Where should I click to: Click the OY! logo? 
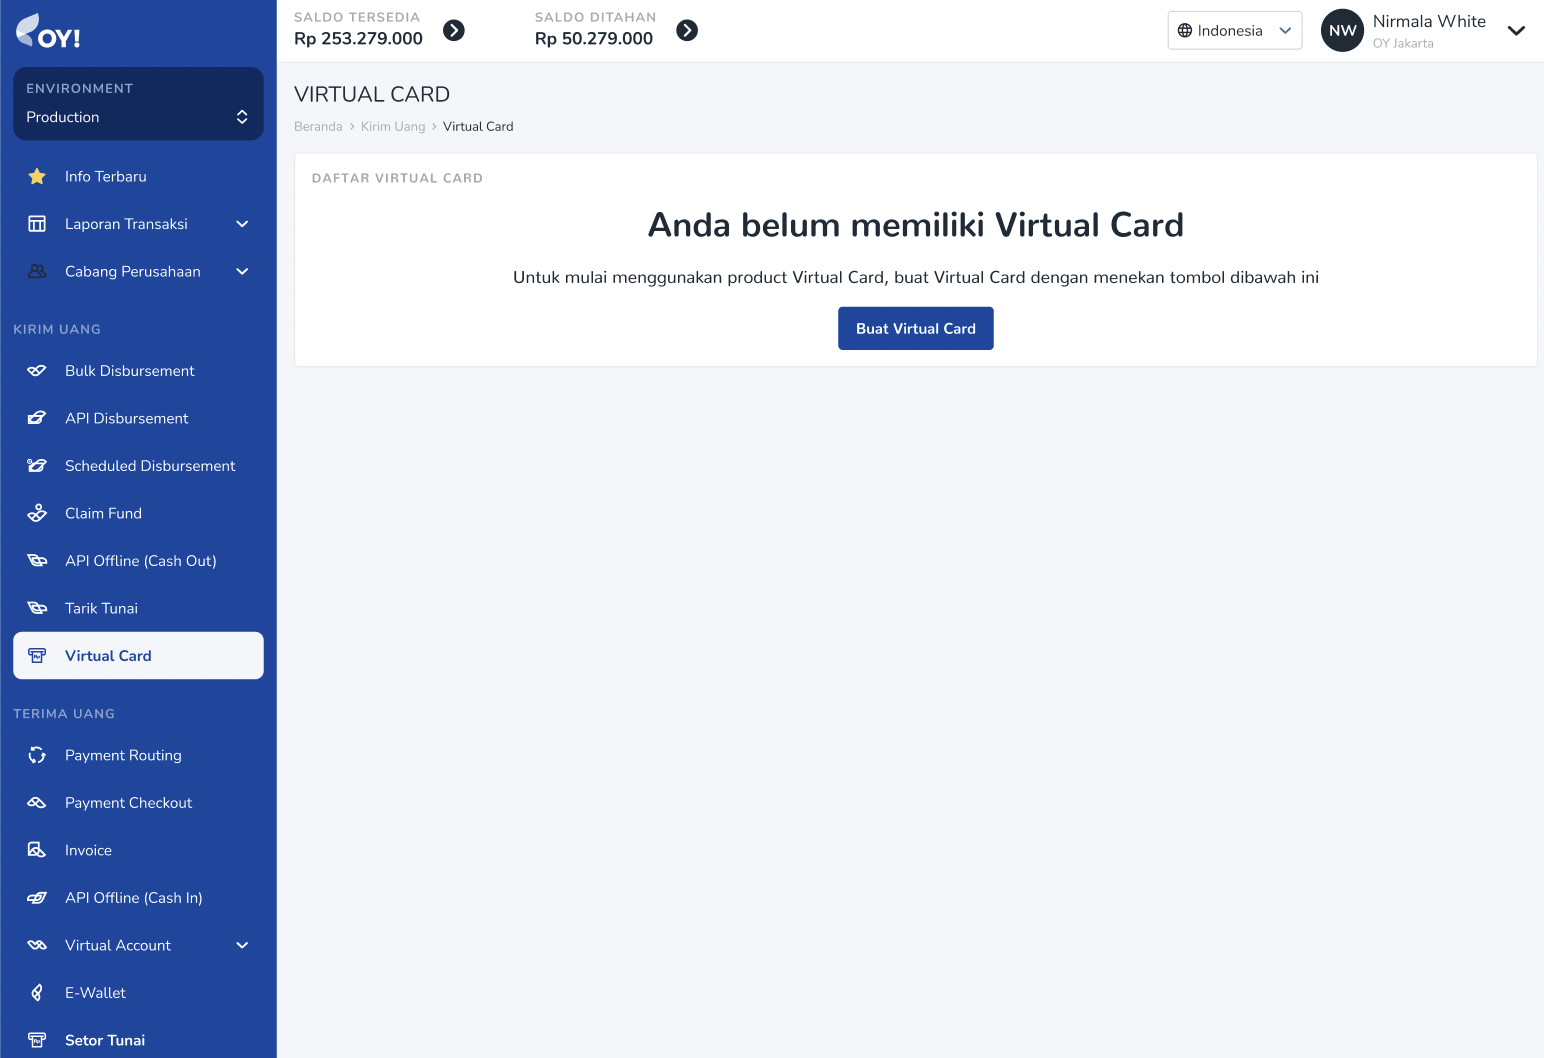[x=48, y=31]
